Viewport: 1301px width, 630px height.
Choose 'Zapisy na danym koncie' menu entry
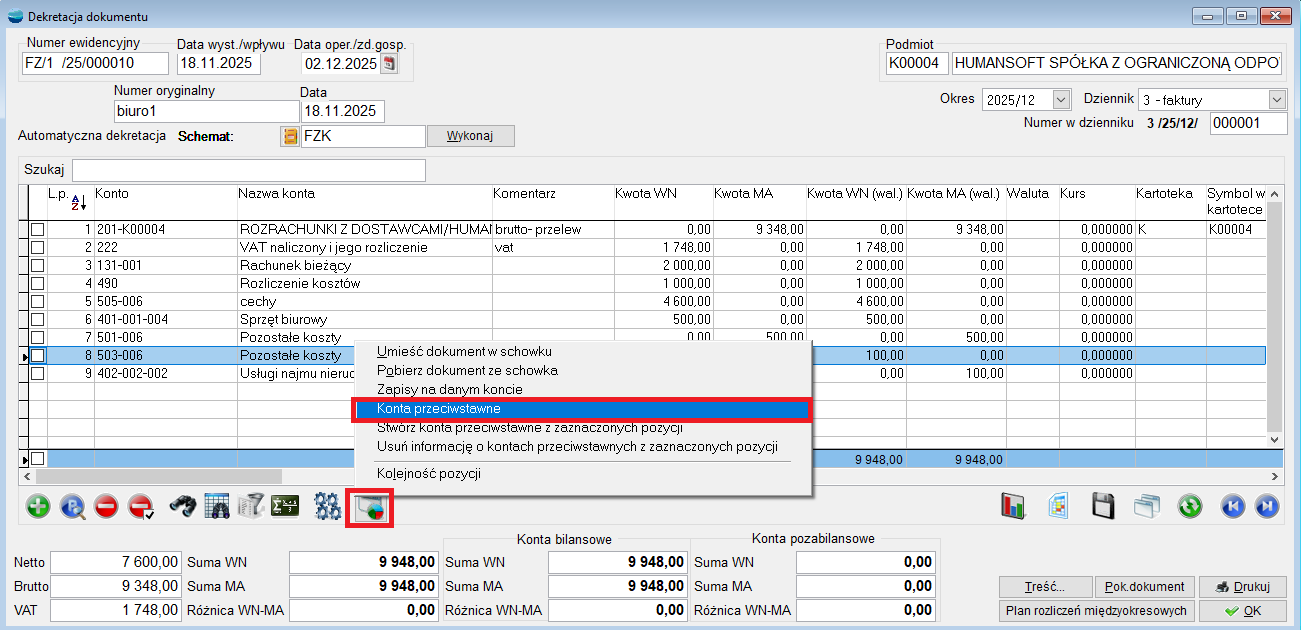tap(449, 389)
